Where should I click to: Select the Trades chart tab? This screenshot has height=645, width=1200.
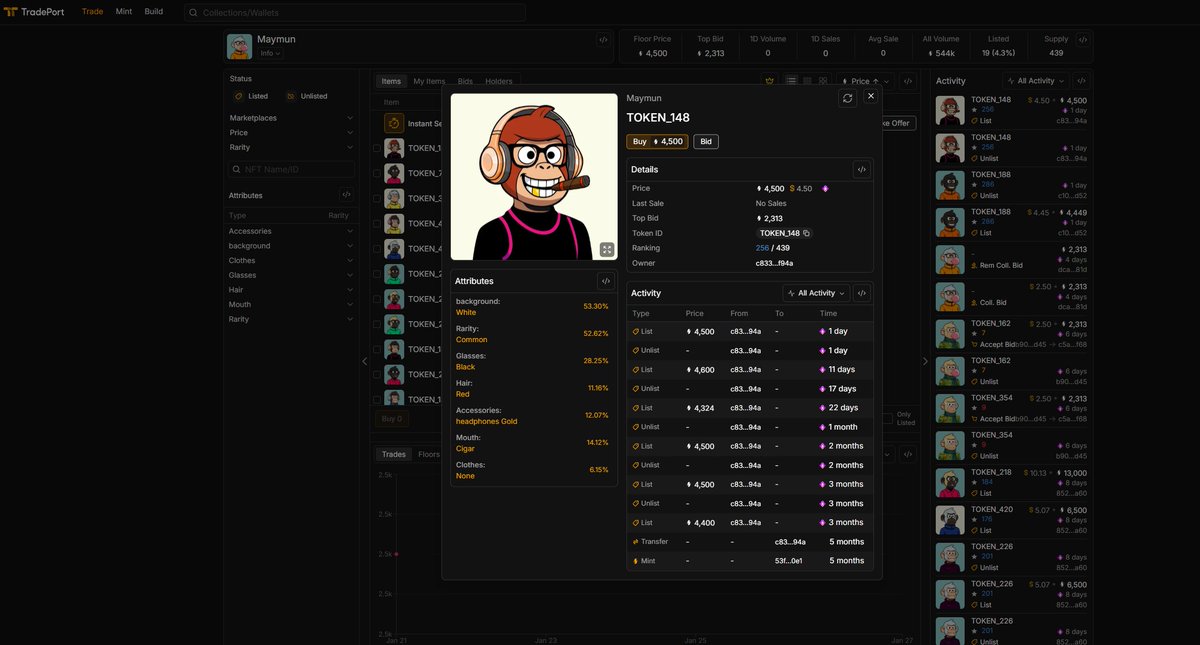[394, 454]
